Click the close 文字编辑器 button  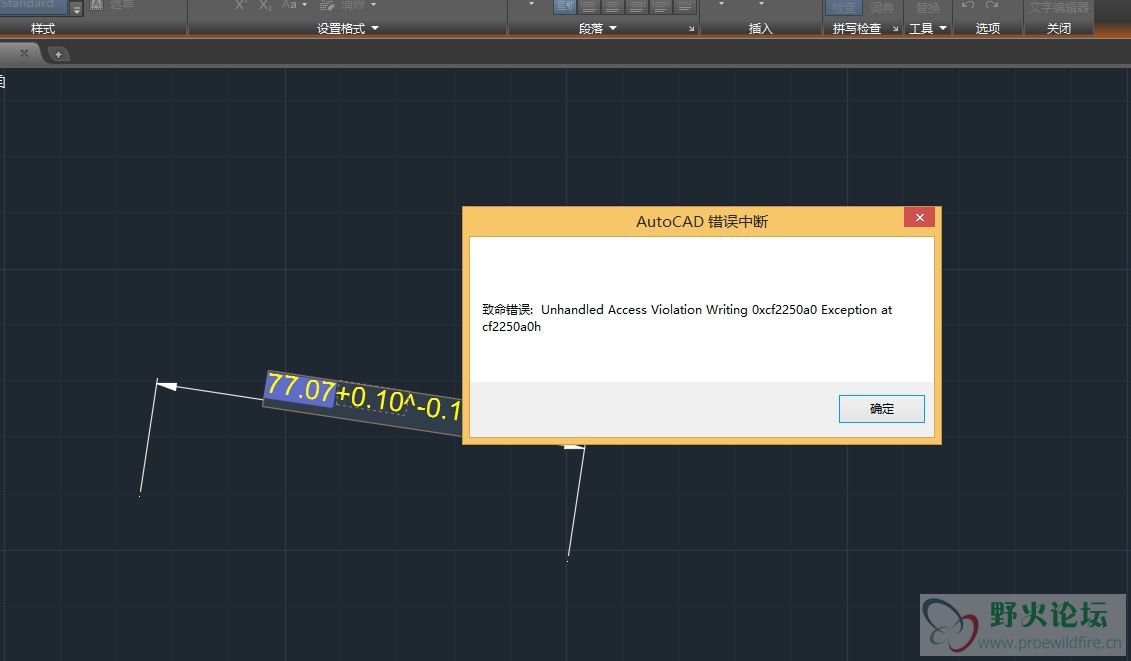pyautogui.click(x=1058, y=7)
